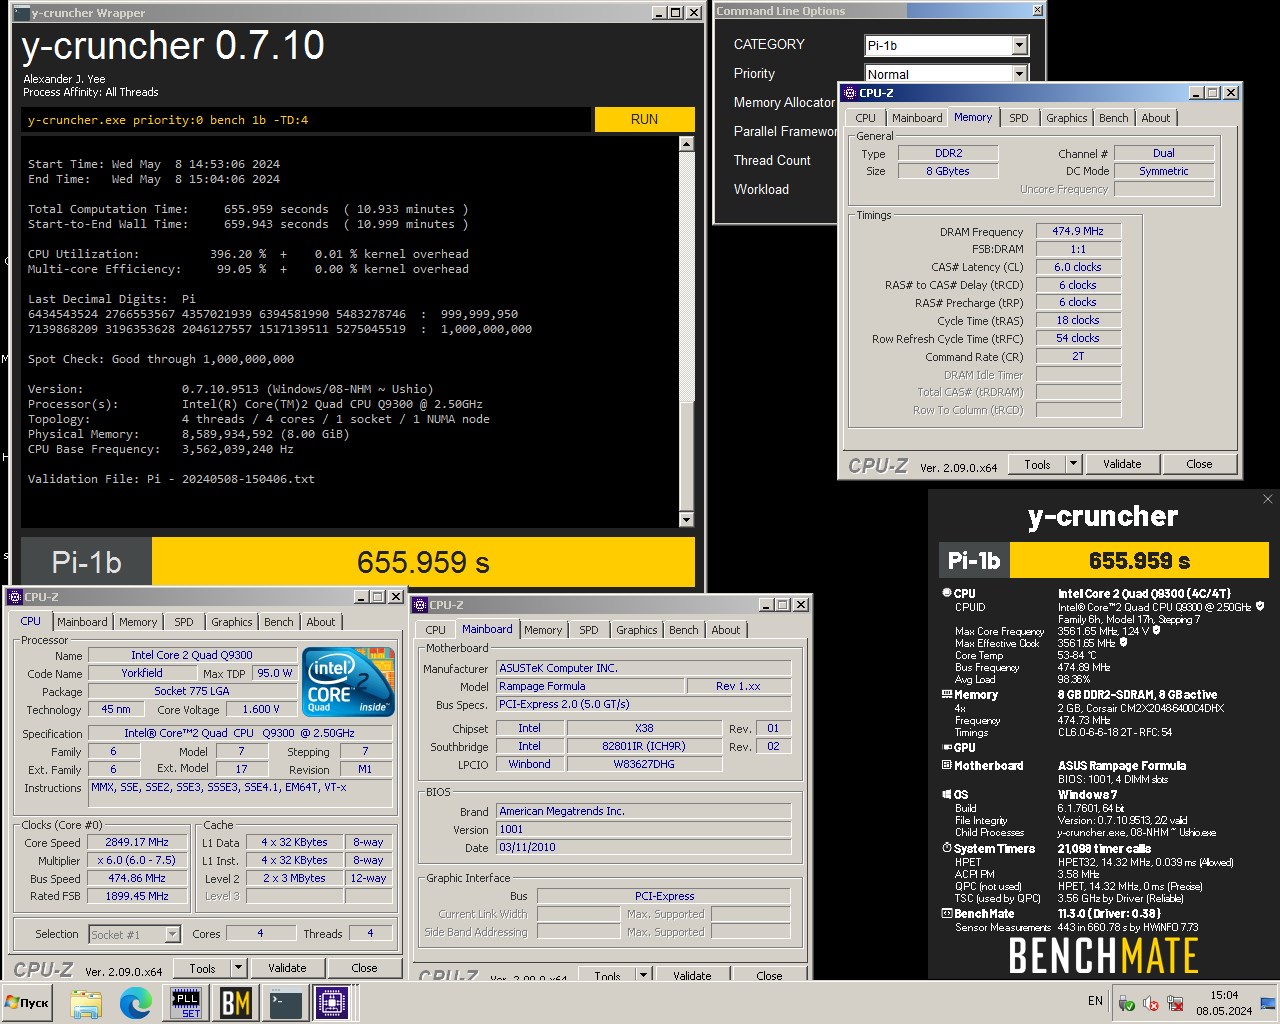Click the network tray icon with red X
Viewport: 1280px width, 1024px height.
click(x=1175, y=1003)
